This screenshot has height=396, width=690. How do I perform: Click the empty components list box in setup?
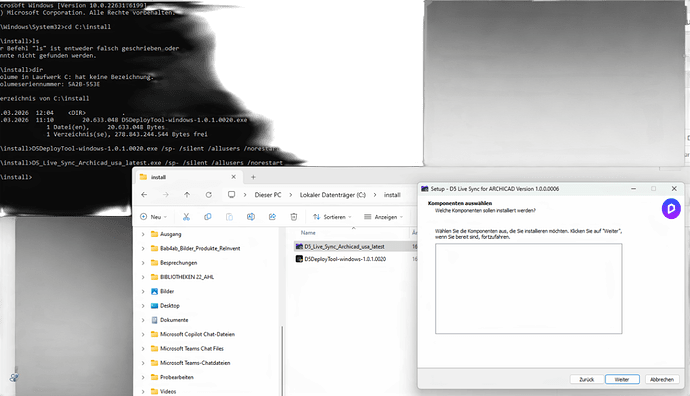point(529,289)
